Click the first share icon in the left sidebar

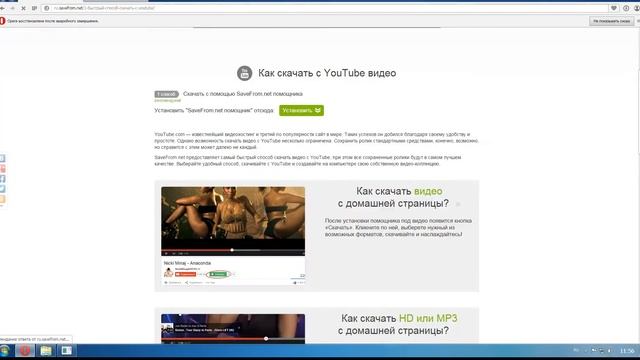click(x=2, y=158)
